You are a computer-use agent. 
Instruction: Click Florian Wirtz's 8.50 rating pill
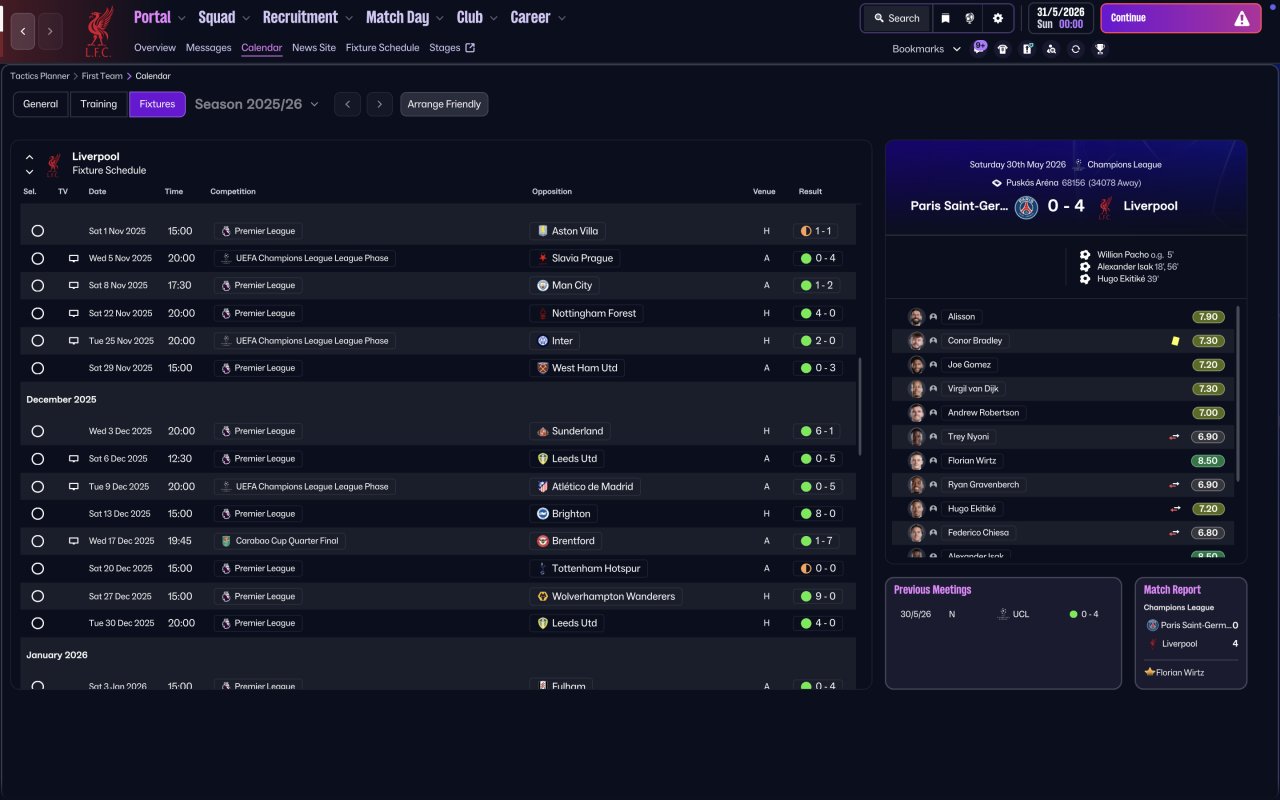point(1208,461)
